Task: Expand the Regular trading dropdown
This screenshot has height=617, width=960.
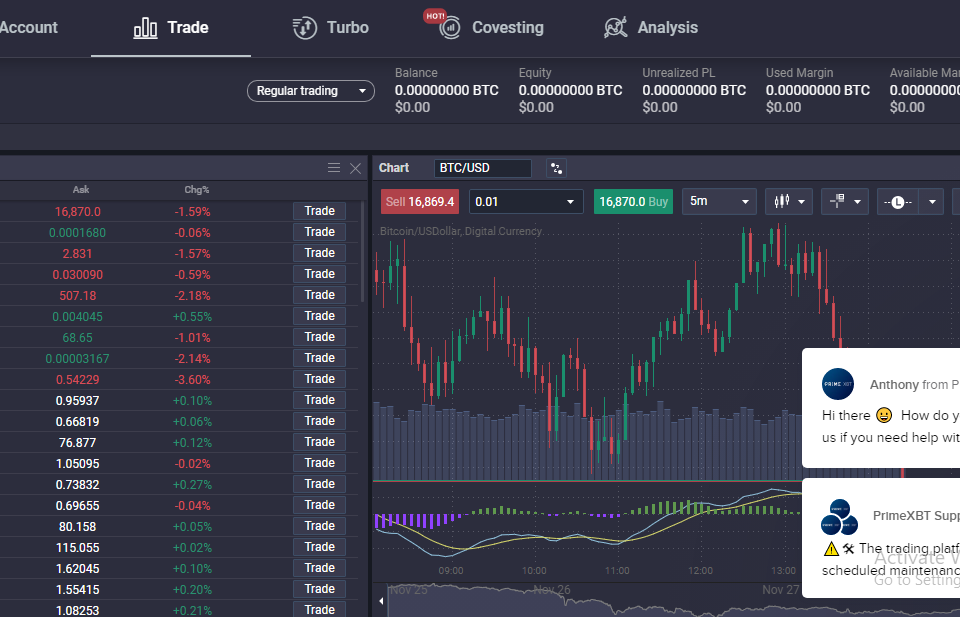Action: coord(311,91)
